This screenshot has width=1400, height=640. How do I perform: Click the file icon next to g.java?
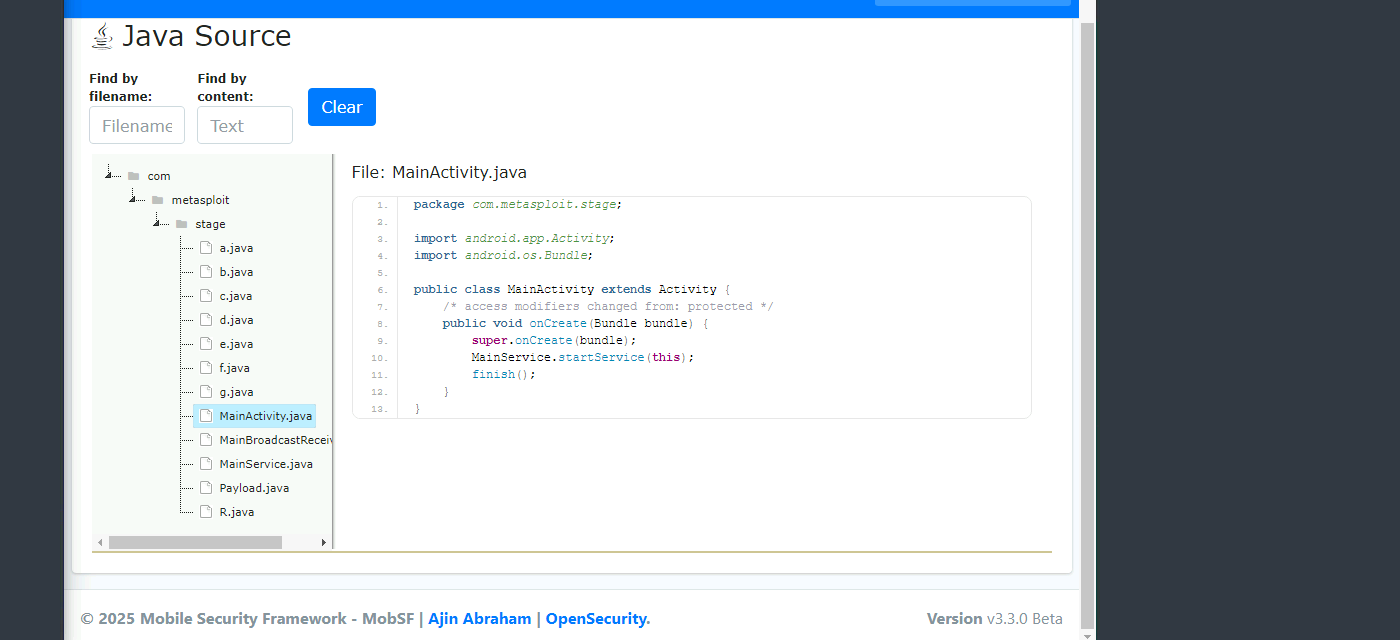205,392
